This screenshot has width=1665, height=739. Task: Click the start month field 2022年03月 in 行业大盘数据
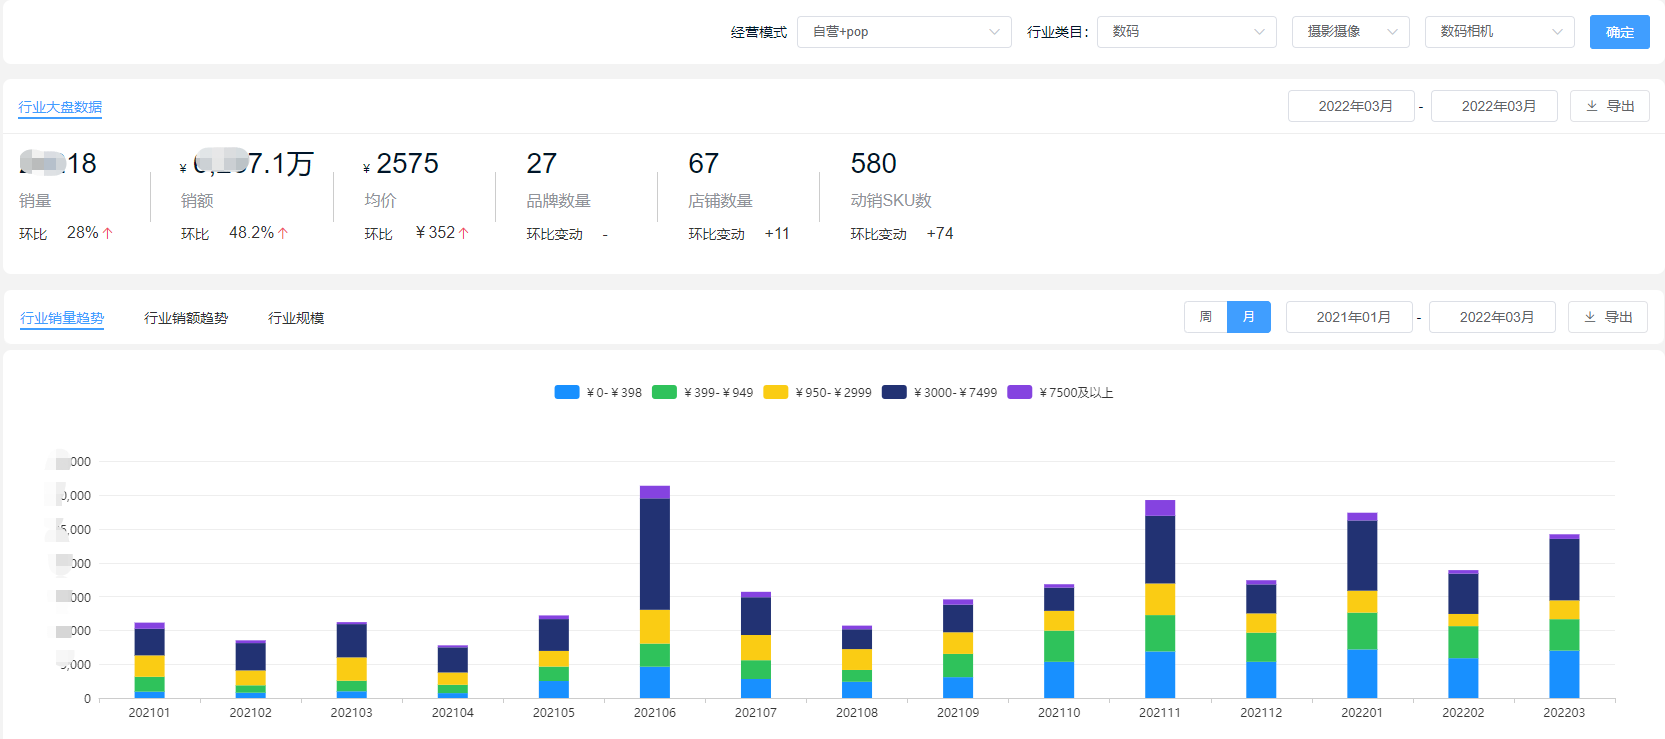pyautogui.click(x=1351, y=106)
